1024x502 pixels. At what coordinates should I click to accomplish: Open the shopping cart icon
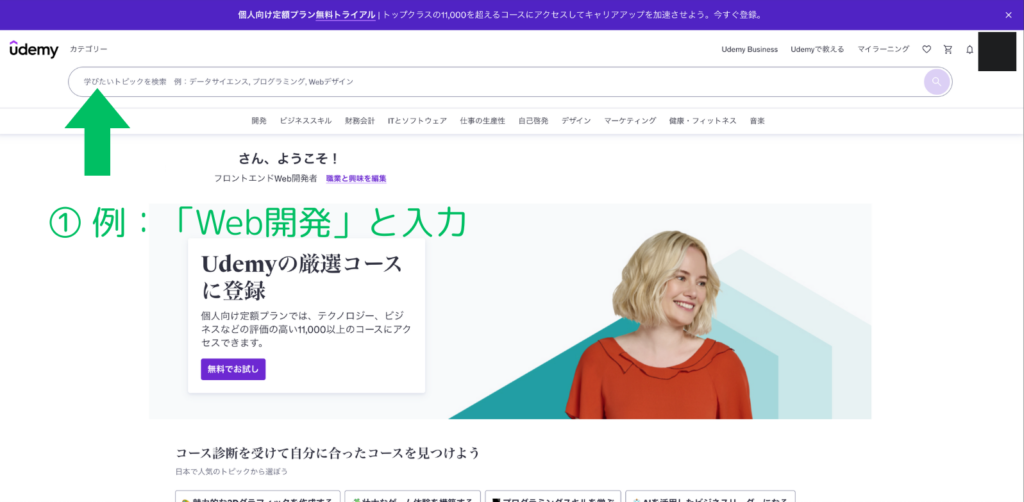coord(948,50)
